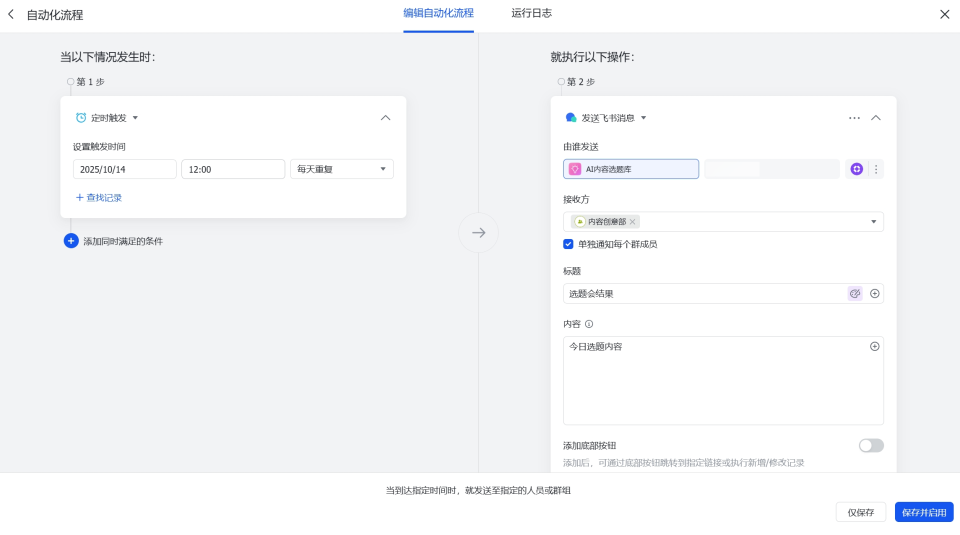Switch to the 运行日志 tab
The height and width of the screenshot is (535, 960).
tap(531, 14)
